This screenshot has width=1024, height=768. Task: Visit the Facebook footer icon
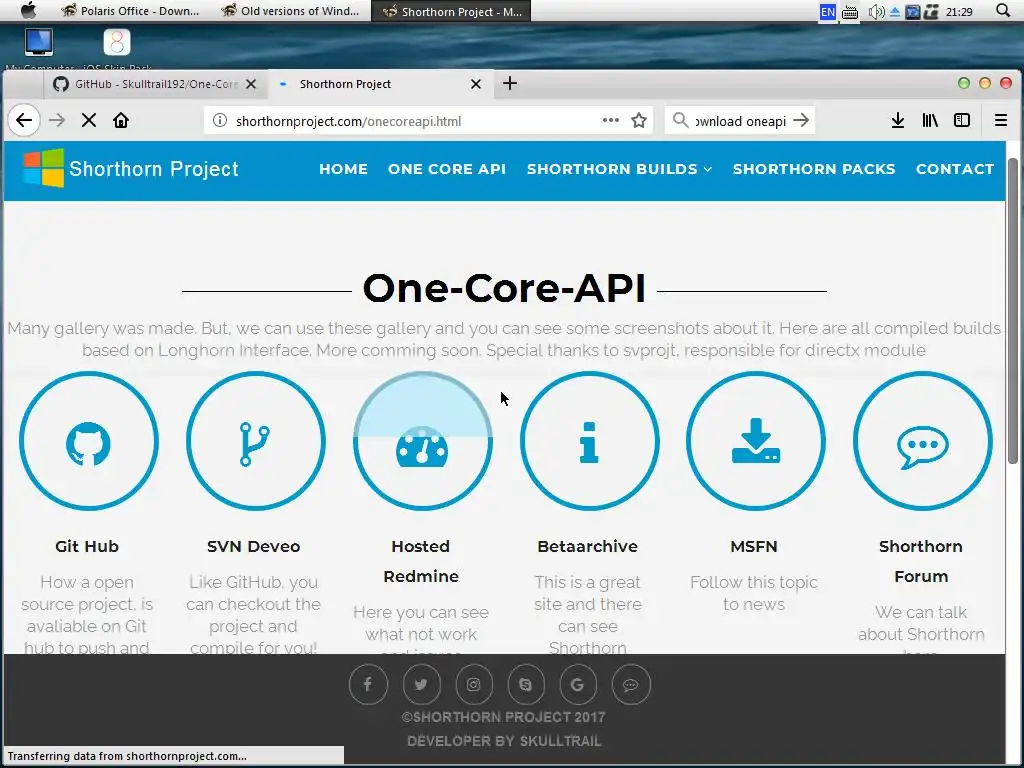(368, 684)
